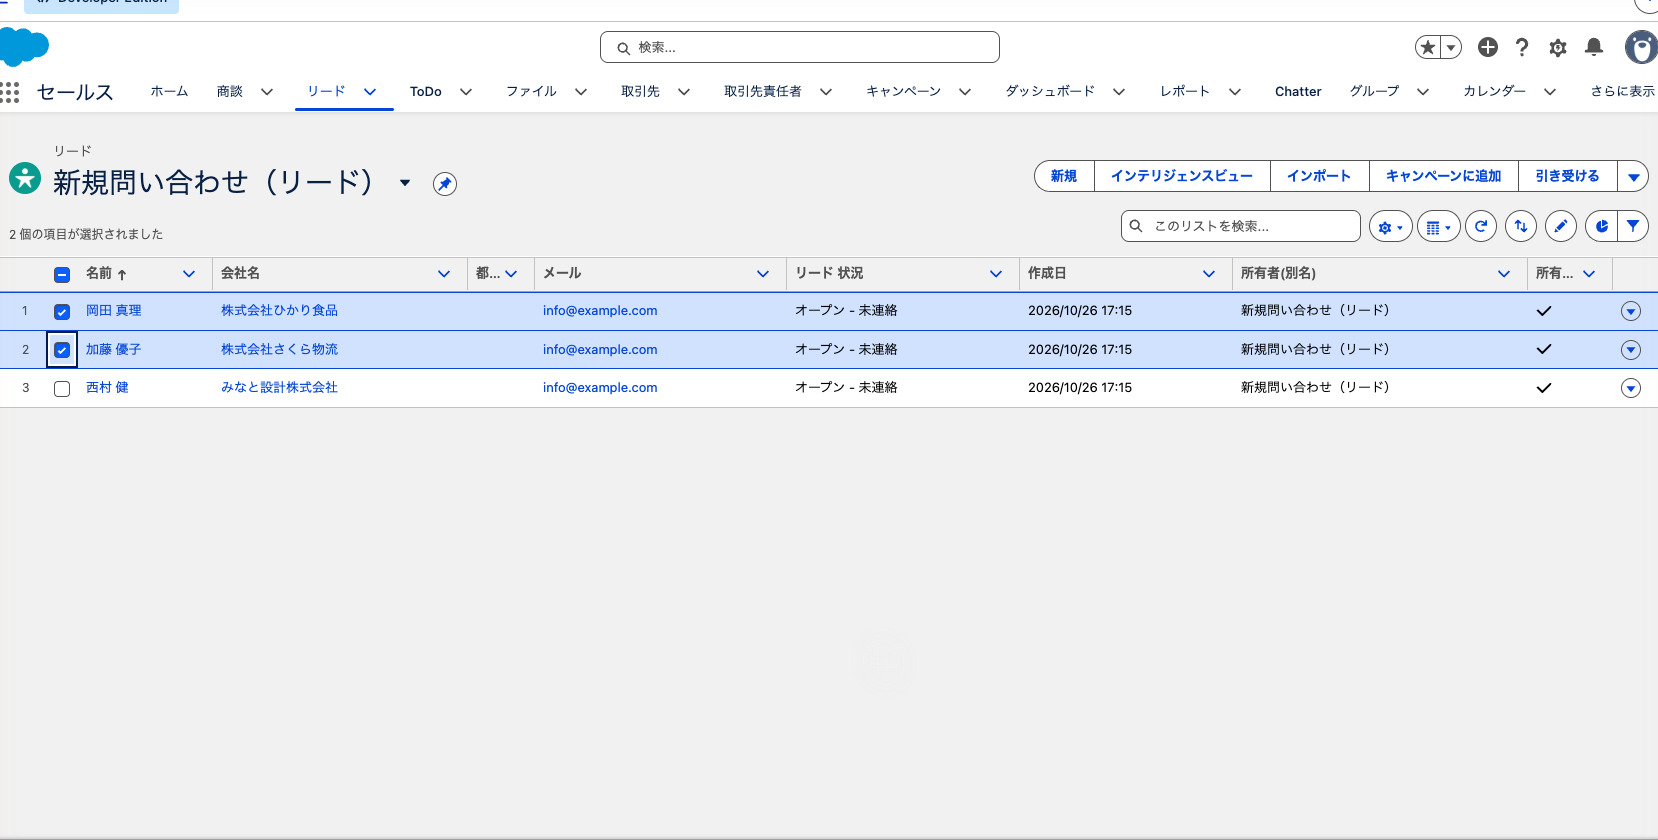Open row actions for 西村 健
This screenshot has width=1658, height=840.
coord(1631,388)
